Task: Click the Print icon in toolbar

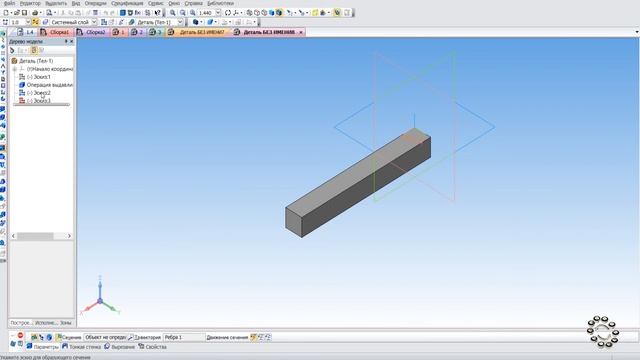Action: point(35,13)
